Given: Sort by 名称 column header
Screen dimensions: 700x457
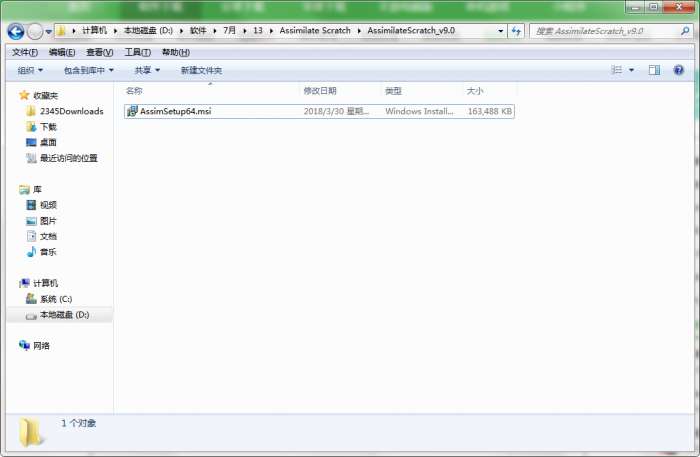Looking at the screenshot, I should click(x=134, y=91).
